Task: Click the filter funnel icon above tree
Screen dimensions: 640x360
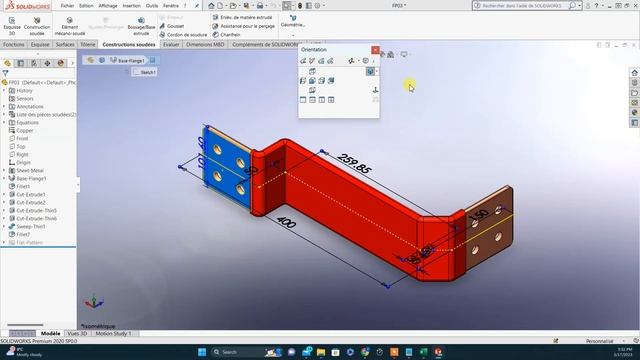Action: pos(5,73)
